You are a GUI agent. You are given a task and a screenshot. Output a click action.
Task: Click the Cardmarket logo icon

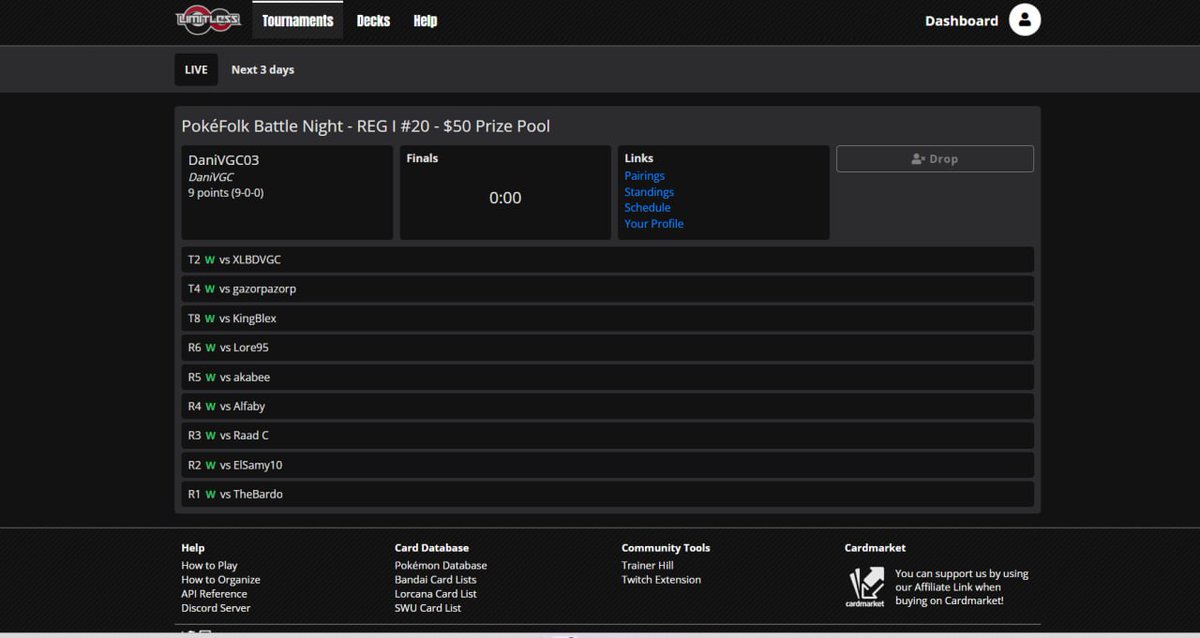pos(866,587)
